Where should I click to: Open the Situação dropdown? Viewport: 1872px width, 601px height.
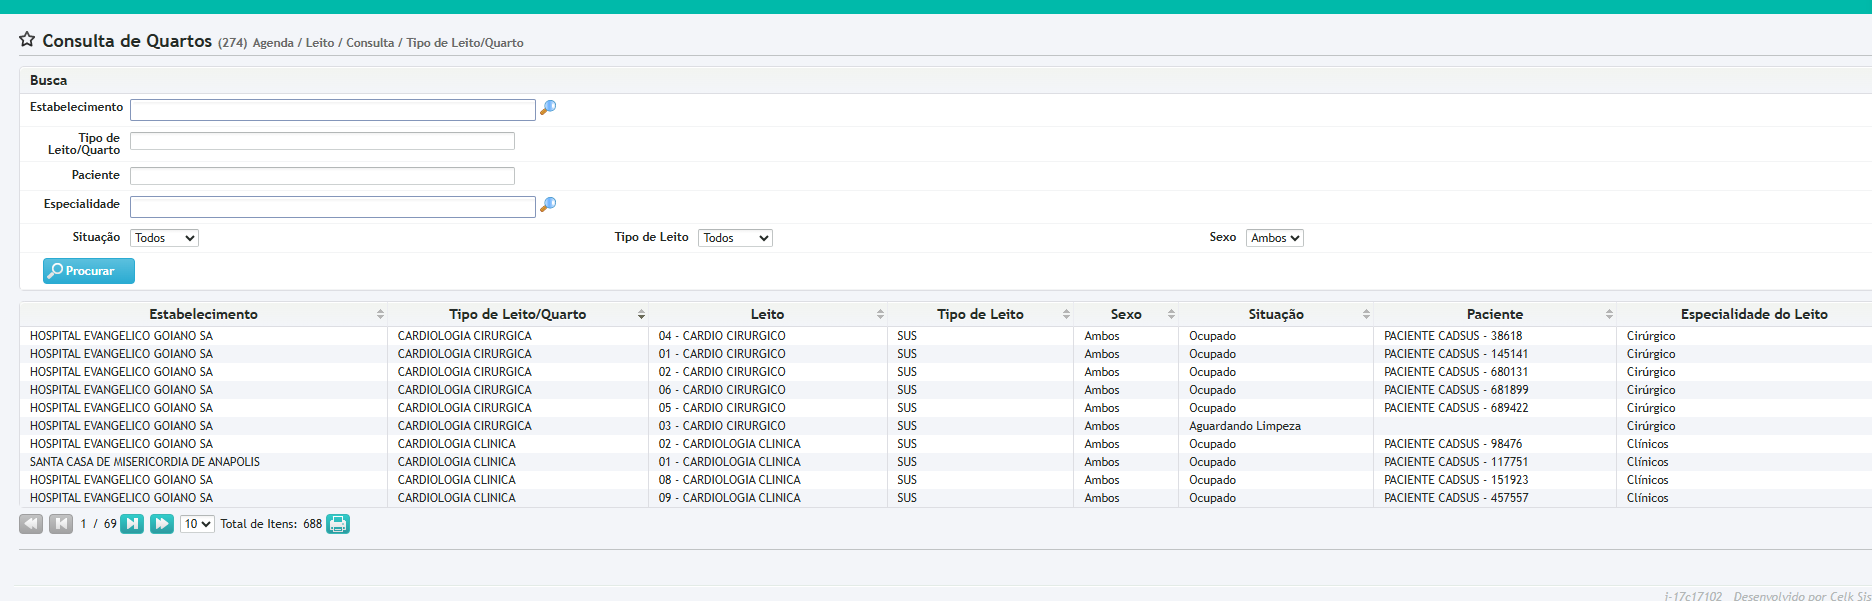[164, 238]
